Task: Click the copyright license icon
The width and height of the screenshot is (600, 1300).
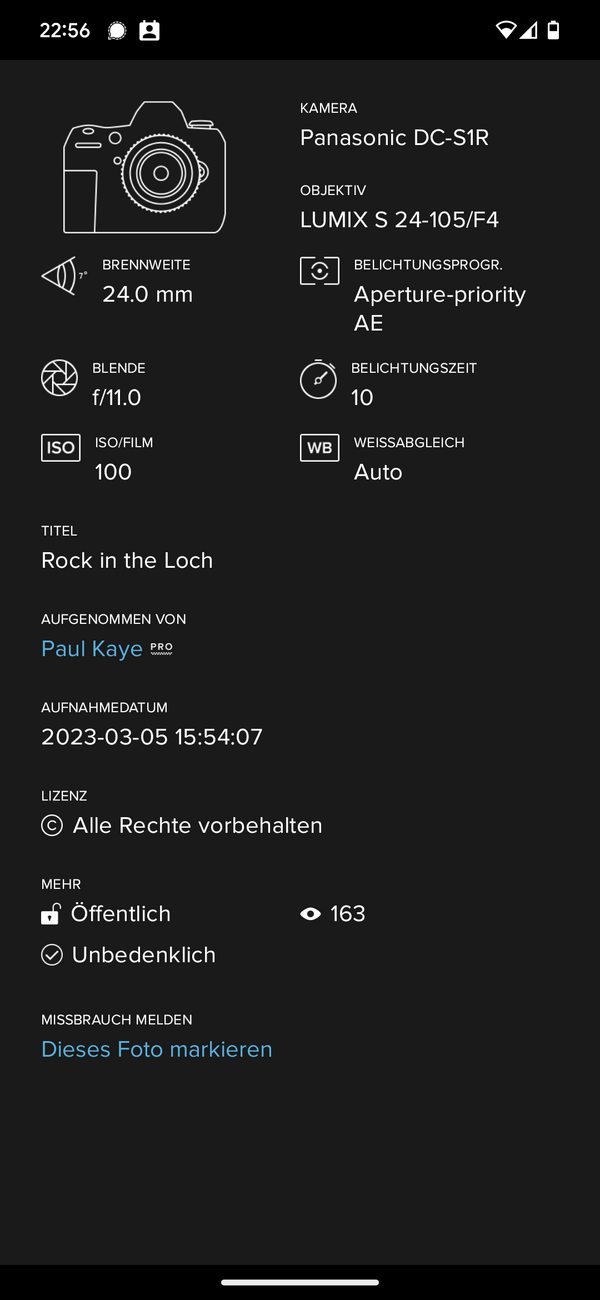Action: [51, 825]
